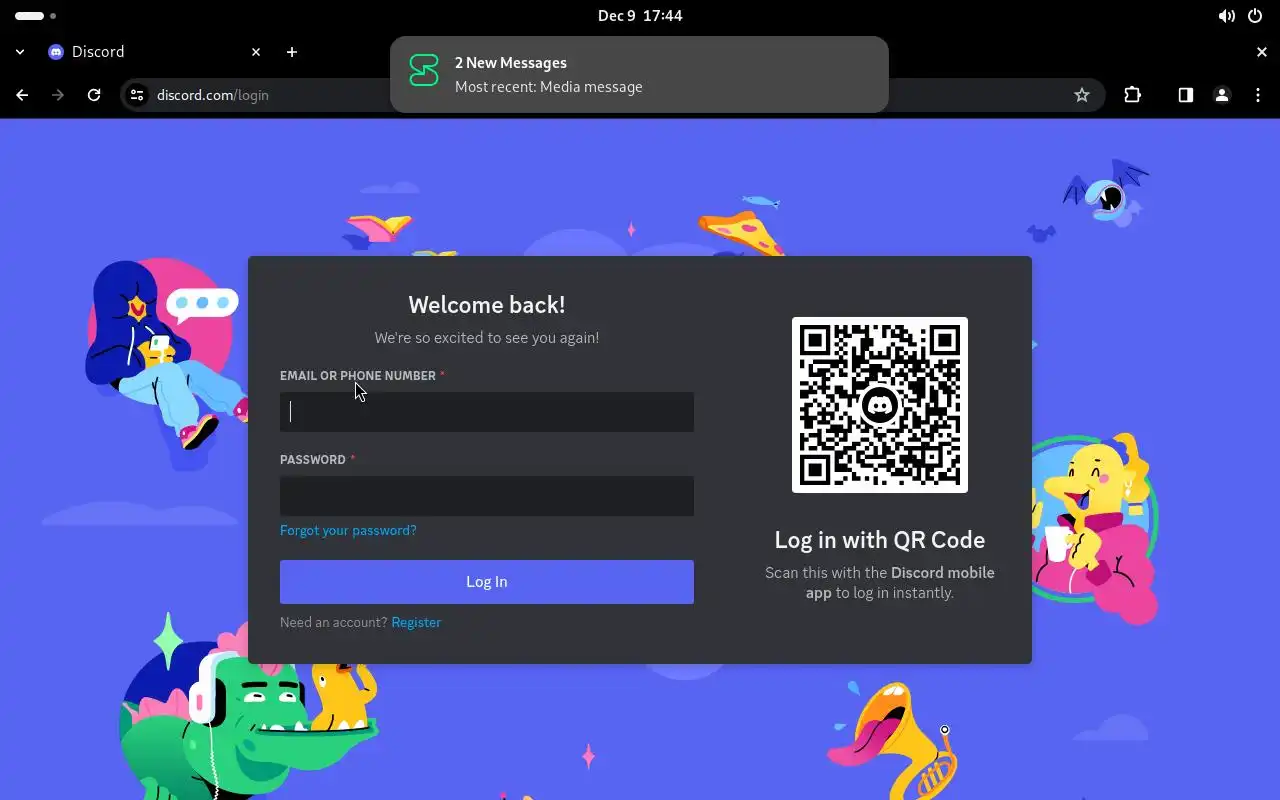Screen dimensions: 1280x800
Task: Click the Discord logo inside QR code
Action: click(880, 405)
